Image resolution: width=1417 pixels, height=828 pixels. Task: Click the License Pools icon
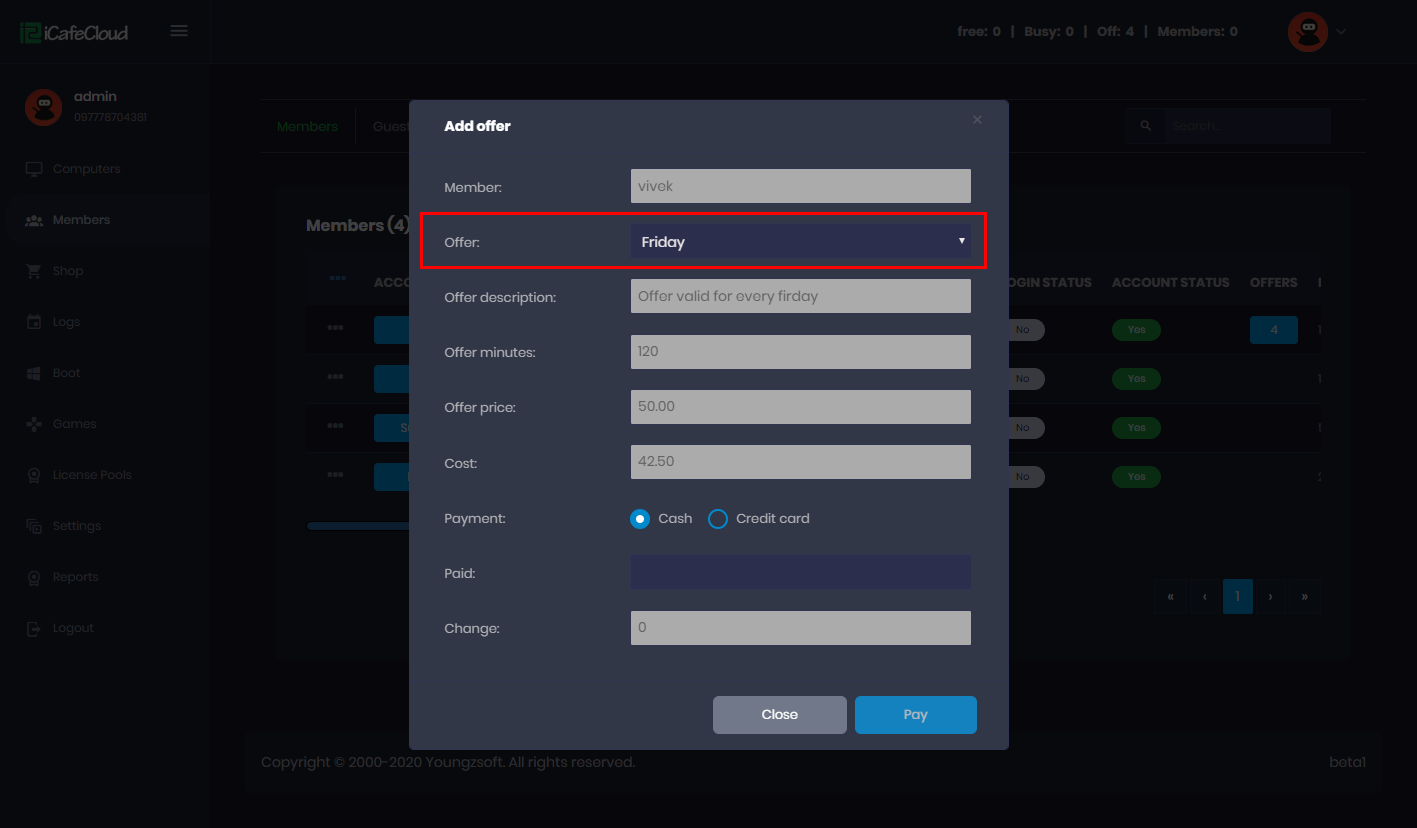coord(34,475)
